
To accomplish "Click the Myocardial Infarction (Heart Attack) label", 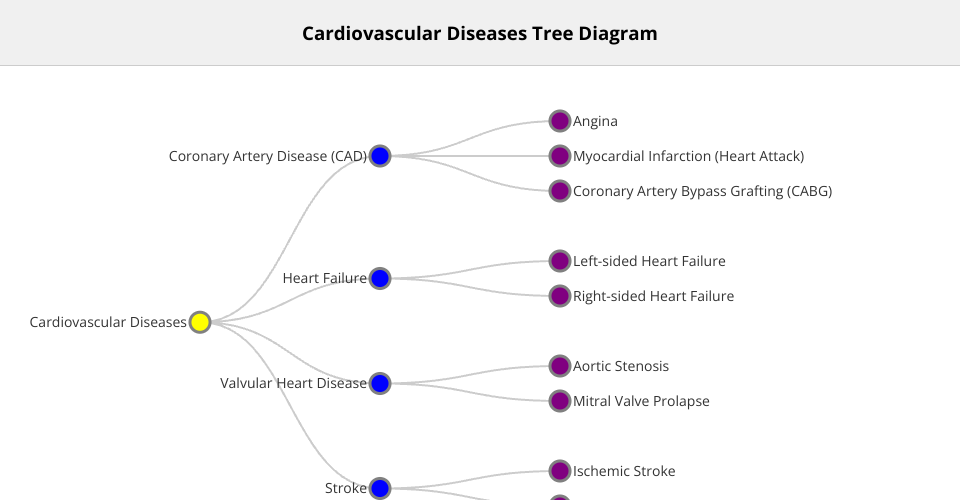I will pyautogui.click(x=688, y=156).
